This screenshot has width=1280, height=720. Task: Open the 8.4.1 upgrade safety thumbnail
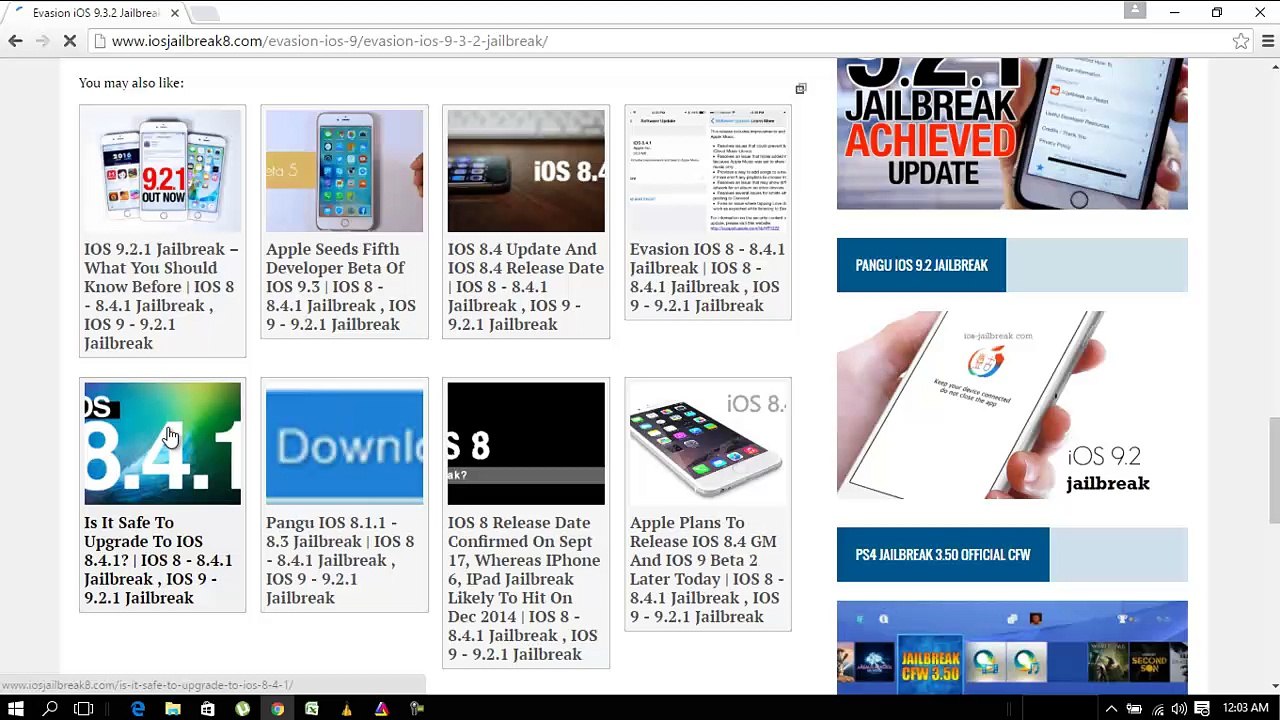[162, 444]
